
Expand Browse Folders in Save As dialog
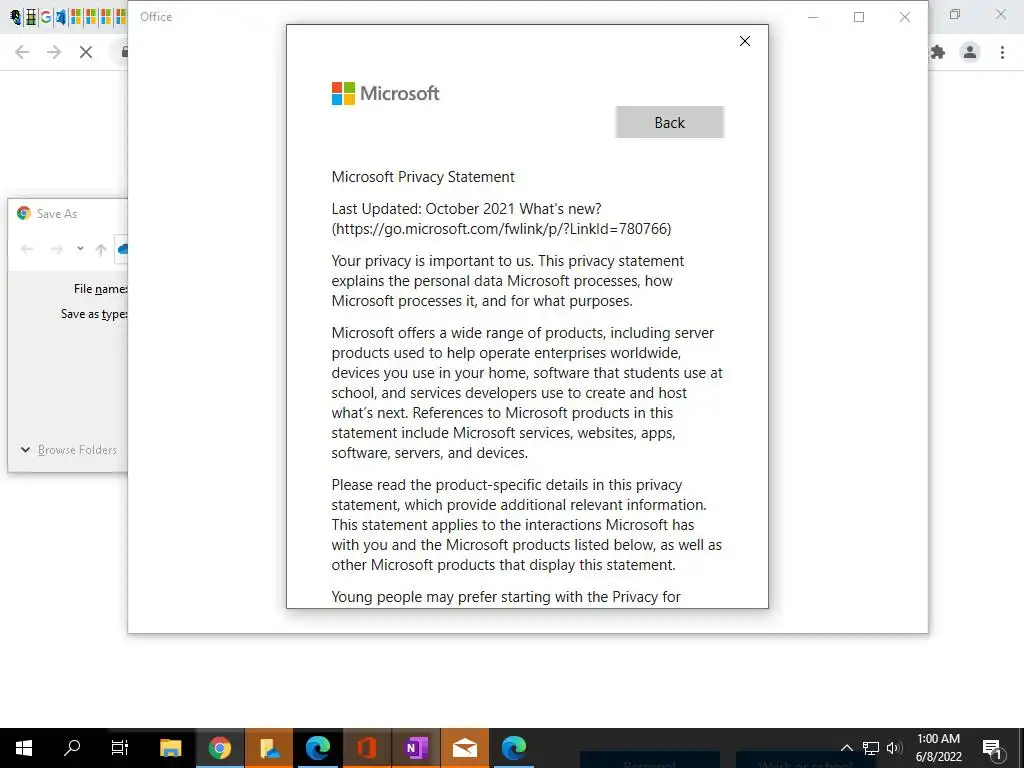click(69, 449)
